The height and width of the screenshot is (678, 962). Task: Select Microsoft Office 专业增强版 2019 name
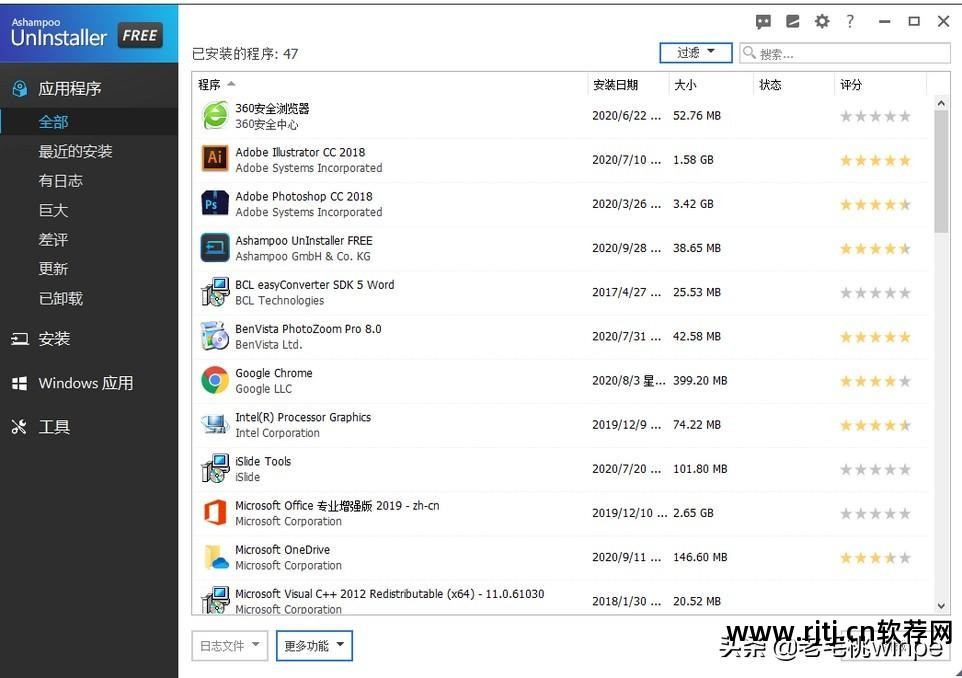pyautogui.click(x=337, y=506)
